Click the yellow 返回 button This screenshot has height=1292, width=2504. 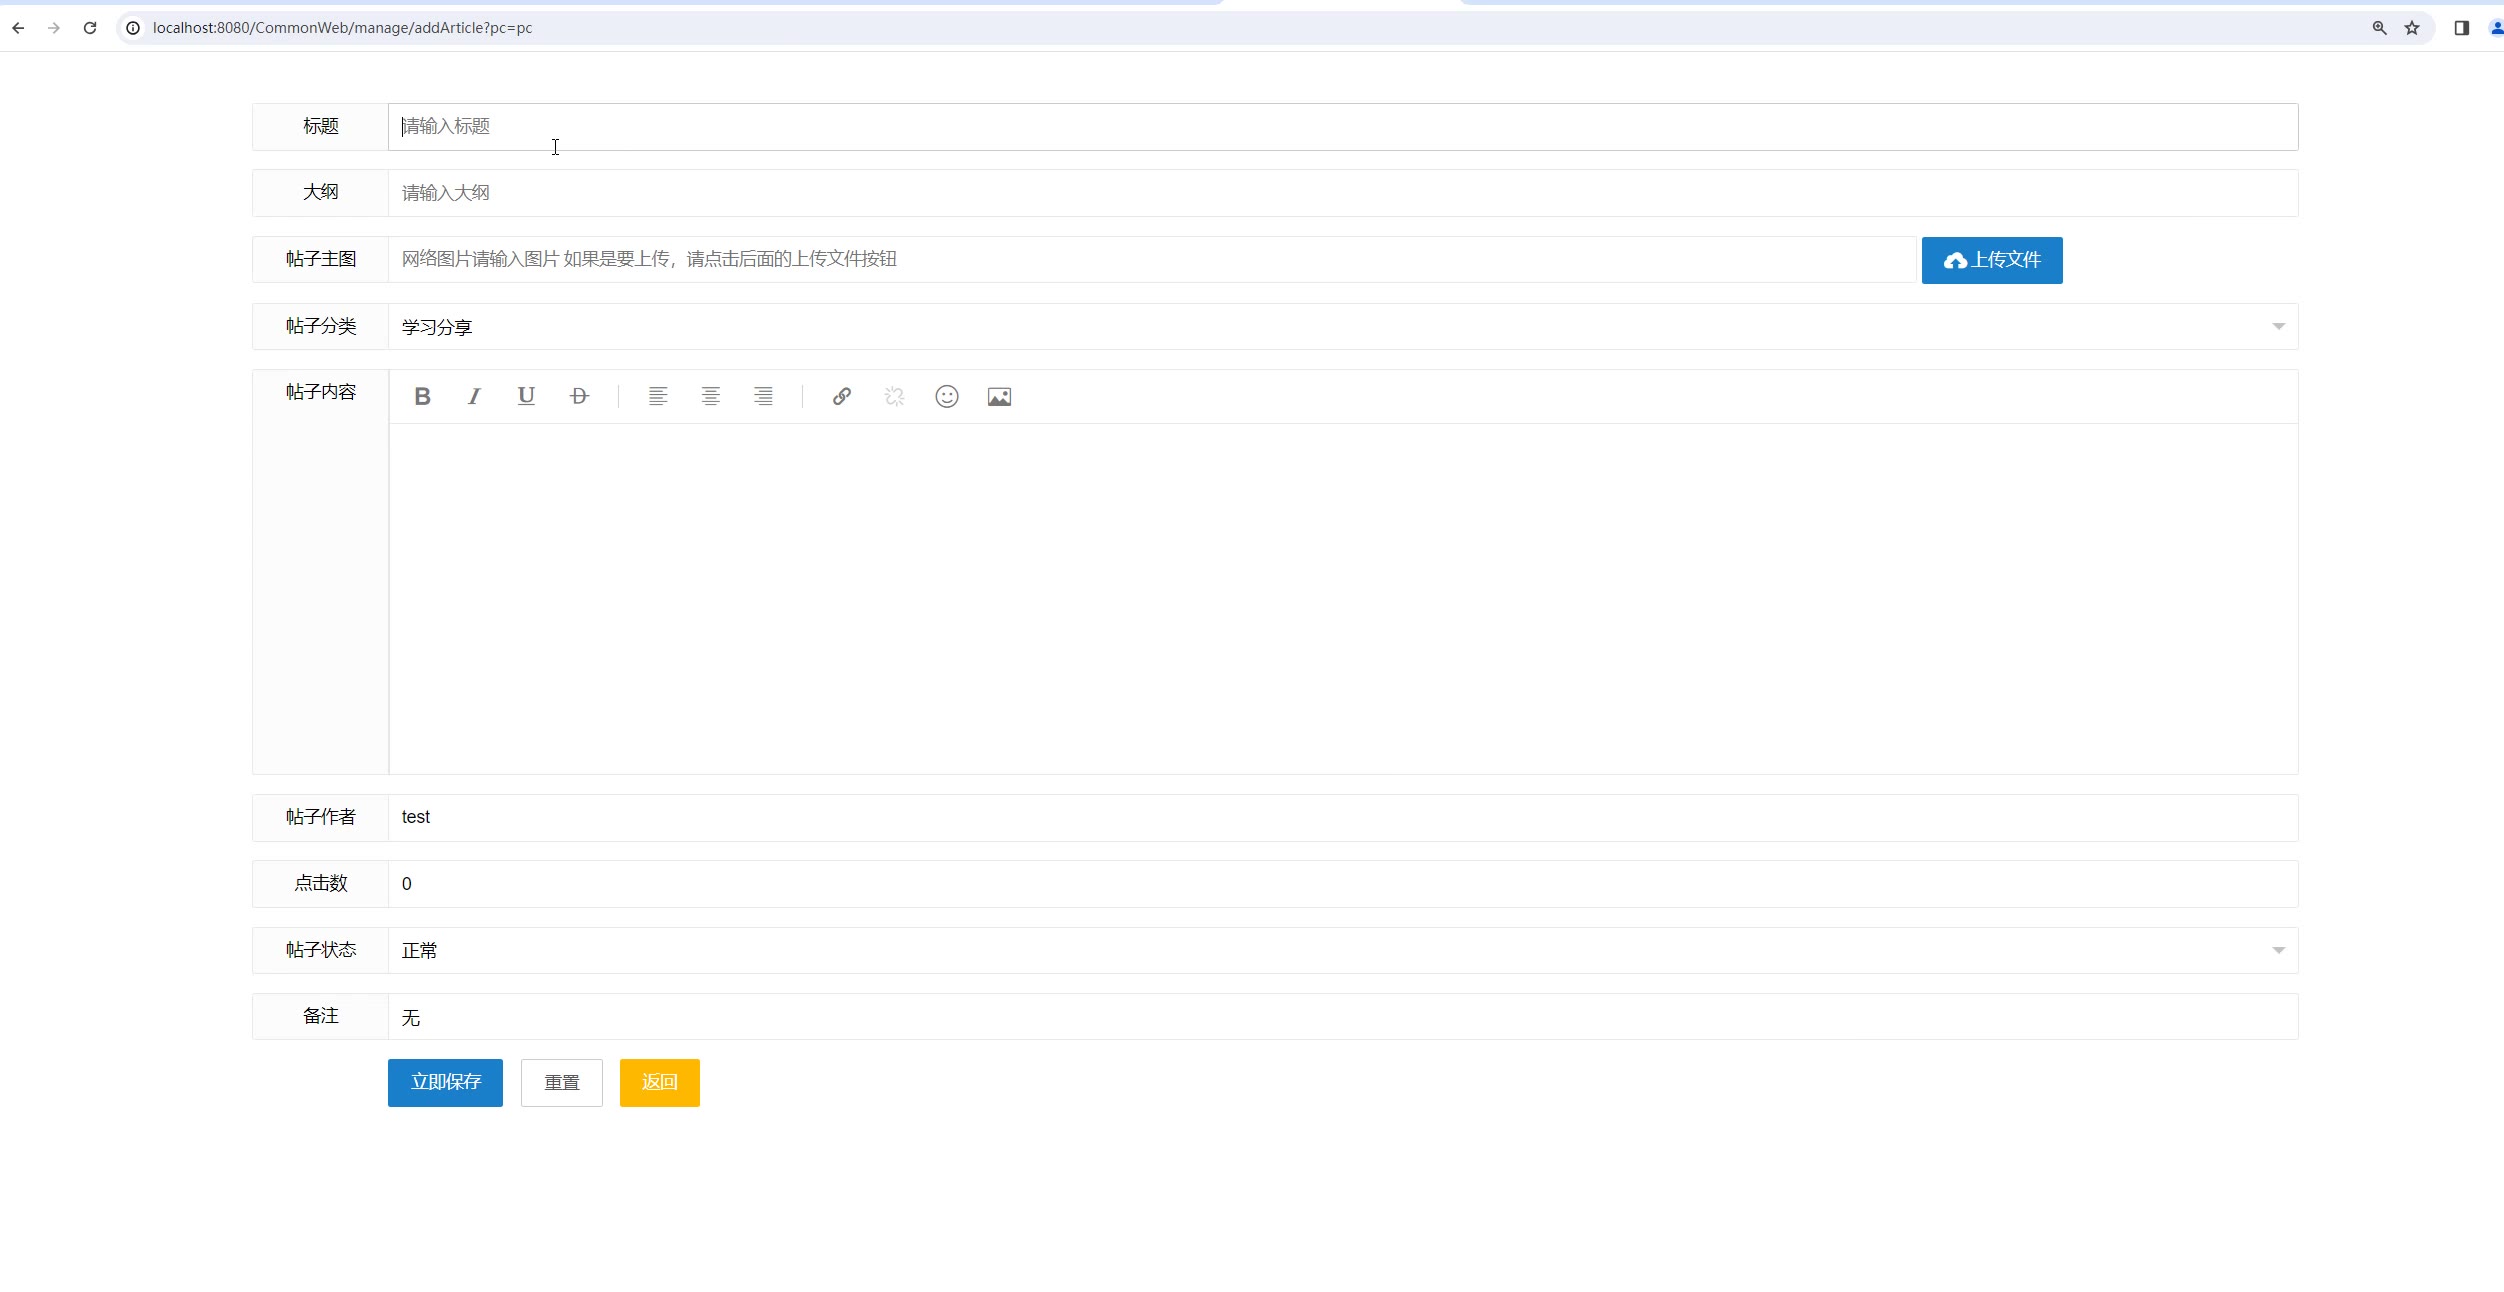(659, 1083)
